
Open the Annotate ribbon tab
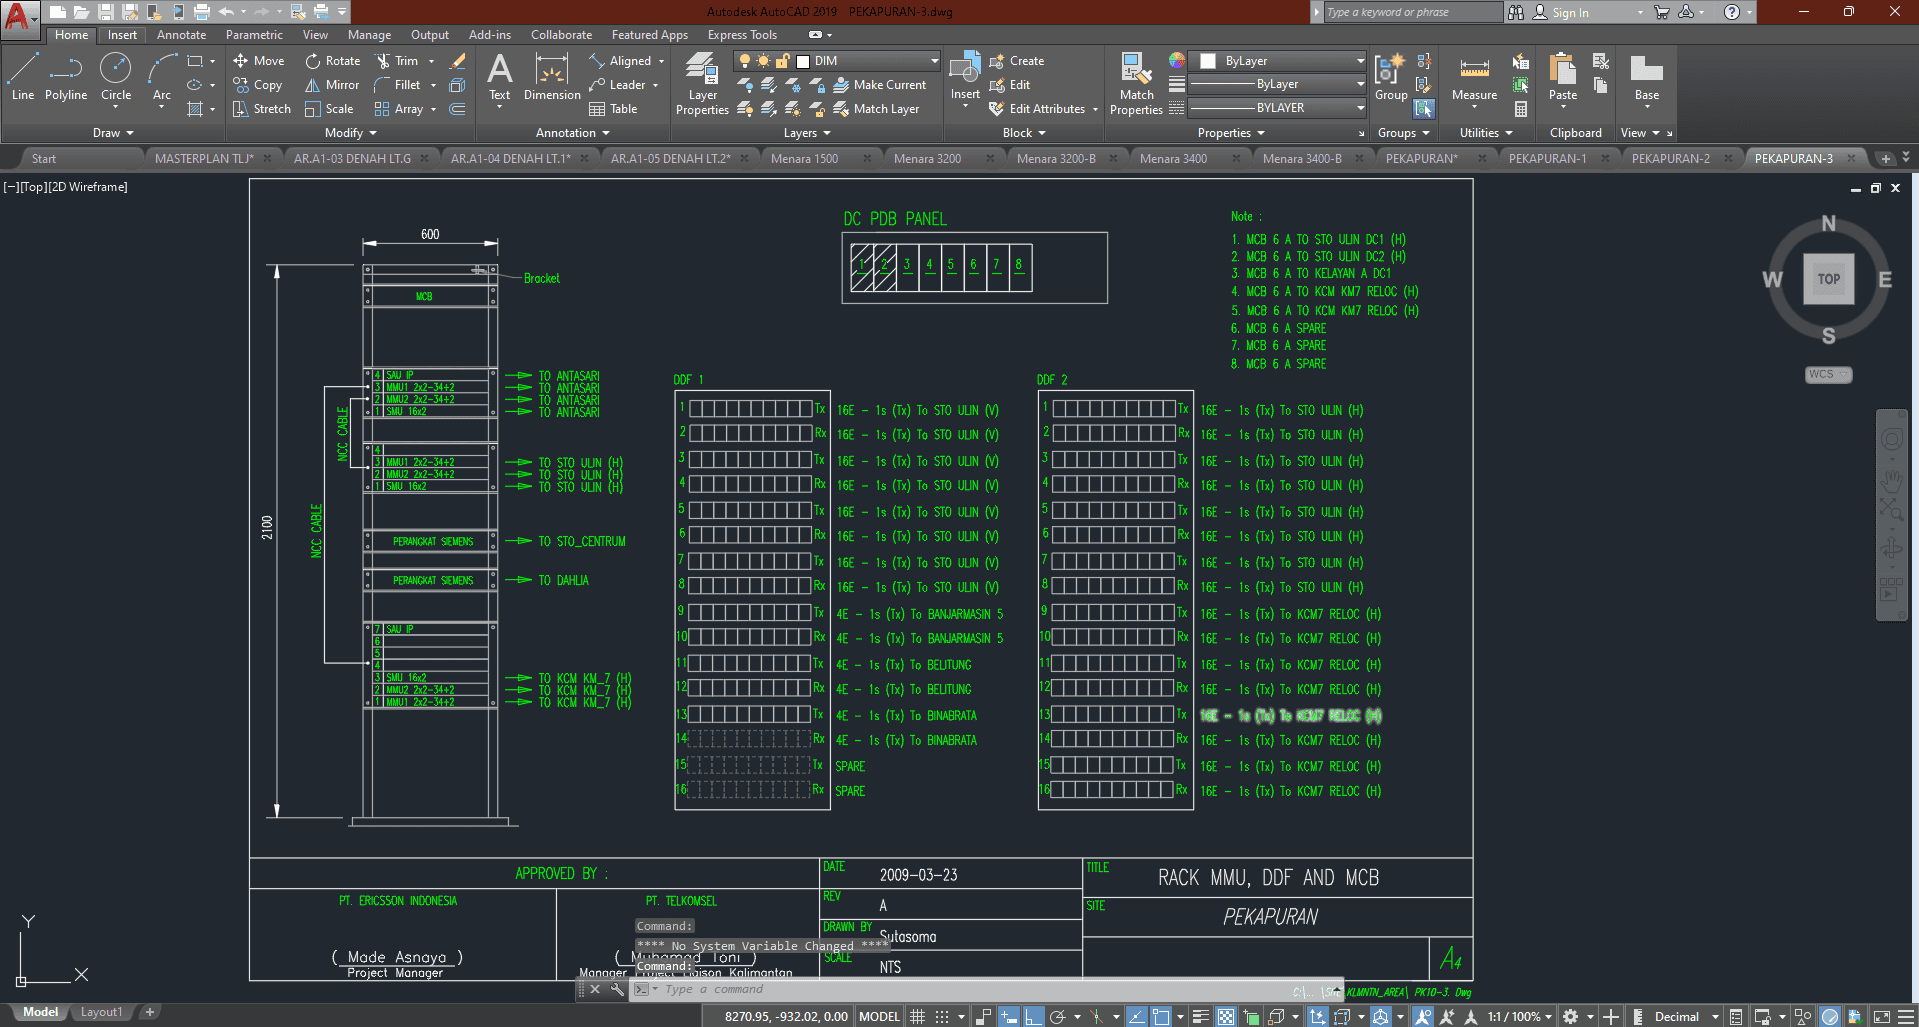(x=181, y=35)
